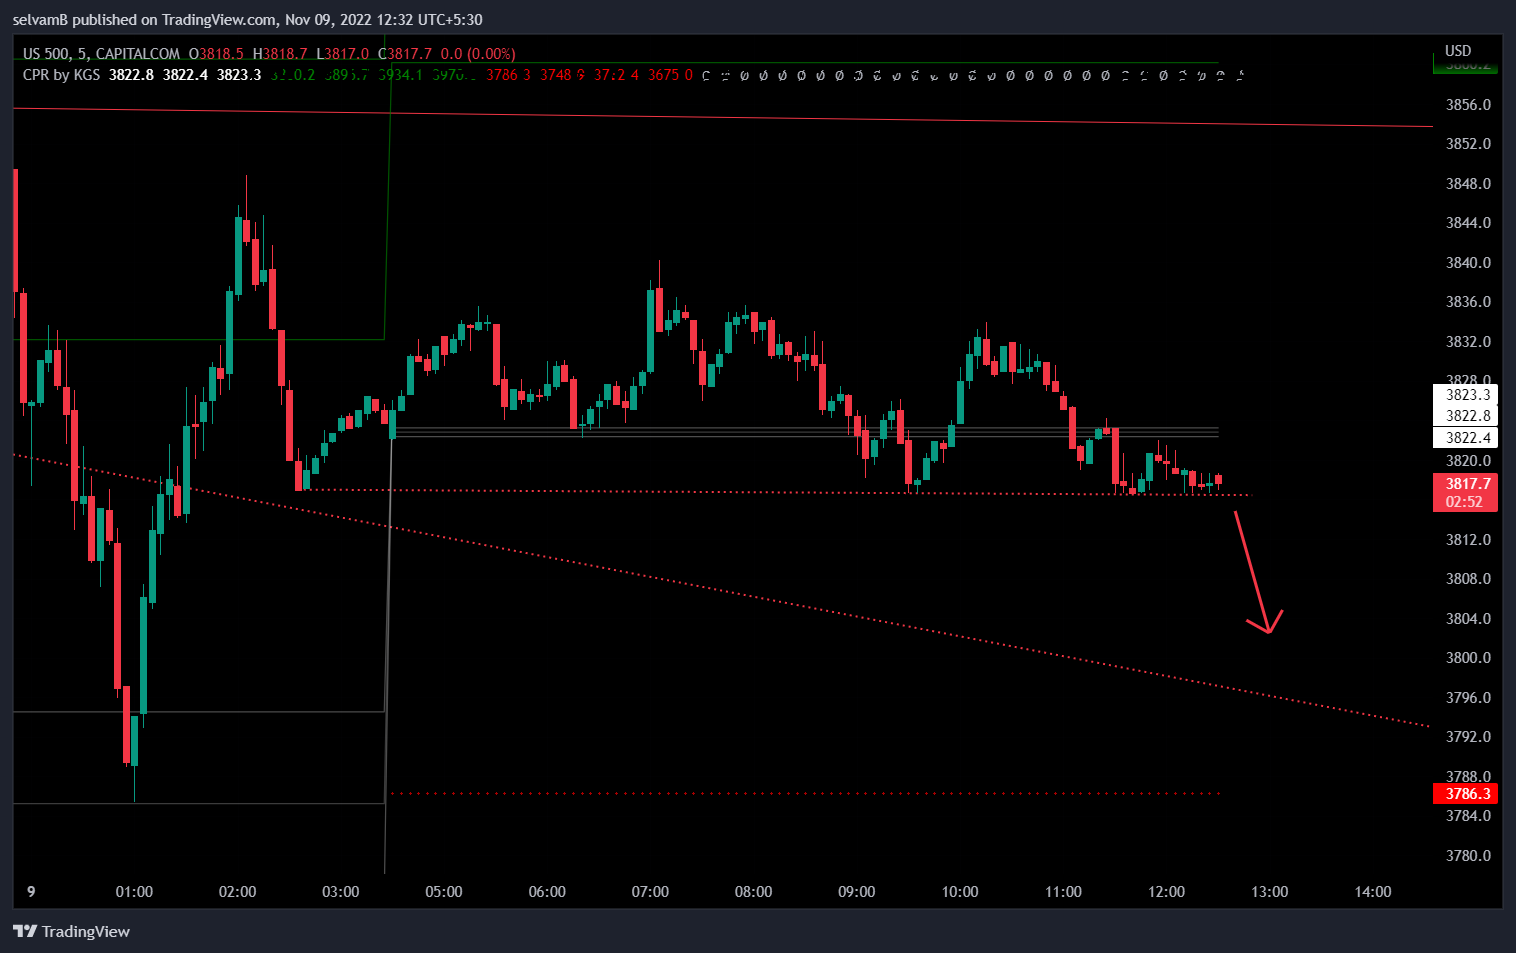Click the 3784.0 price axis label
1516x953 pixels.
(1468, 816)
